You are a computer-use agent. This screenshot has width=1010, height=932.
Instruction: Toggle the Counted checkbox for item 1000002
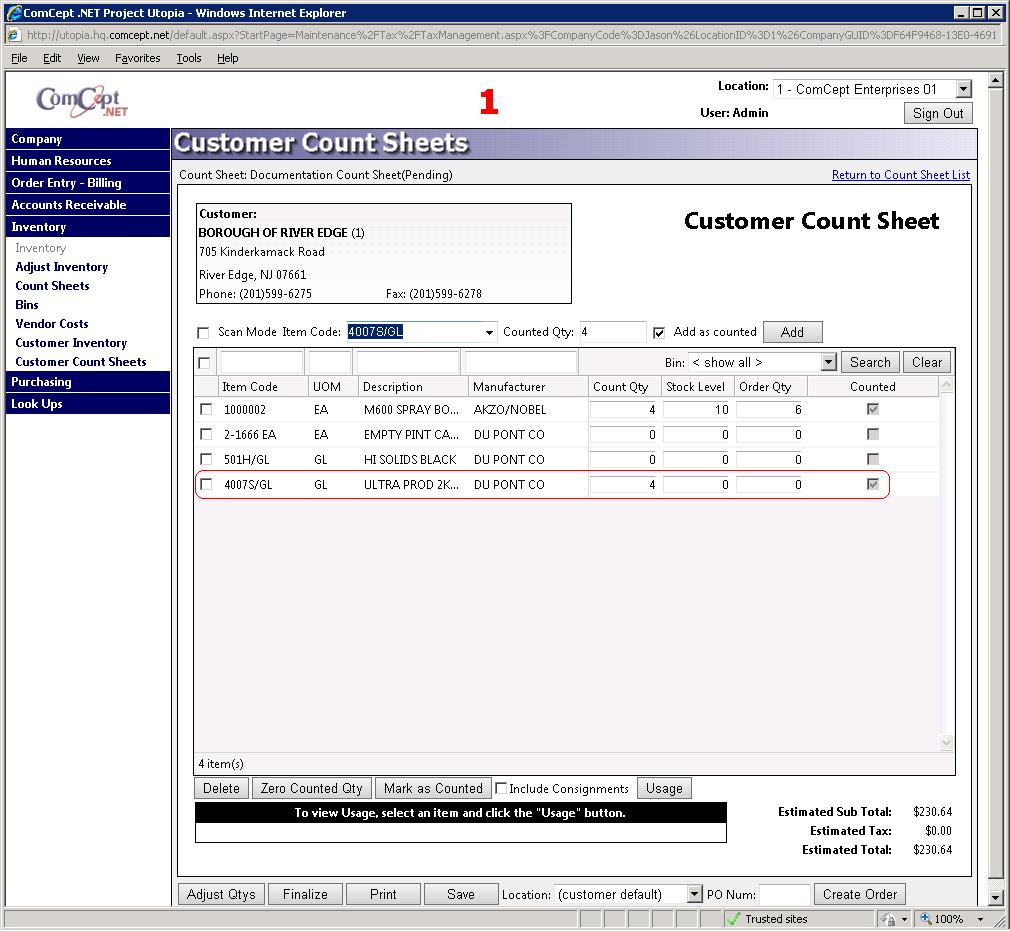click(x=871, y=409)
